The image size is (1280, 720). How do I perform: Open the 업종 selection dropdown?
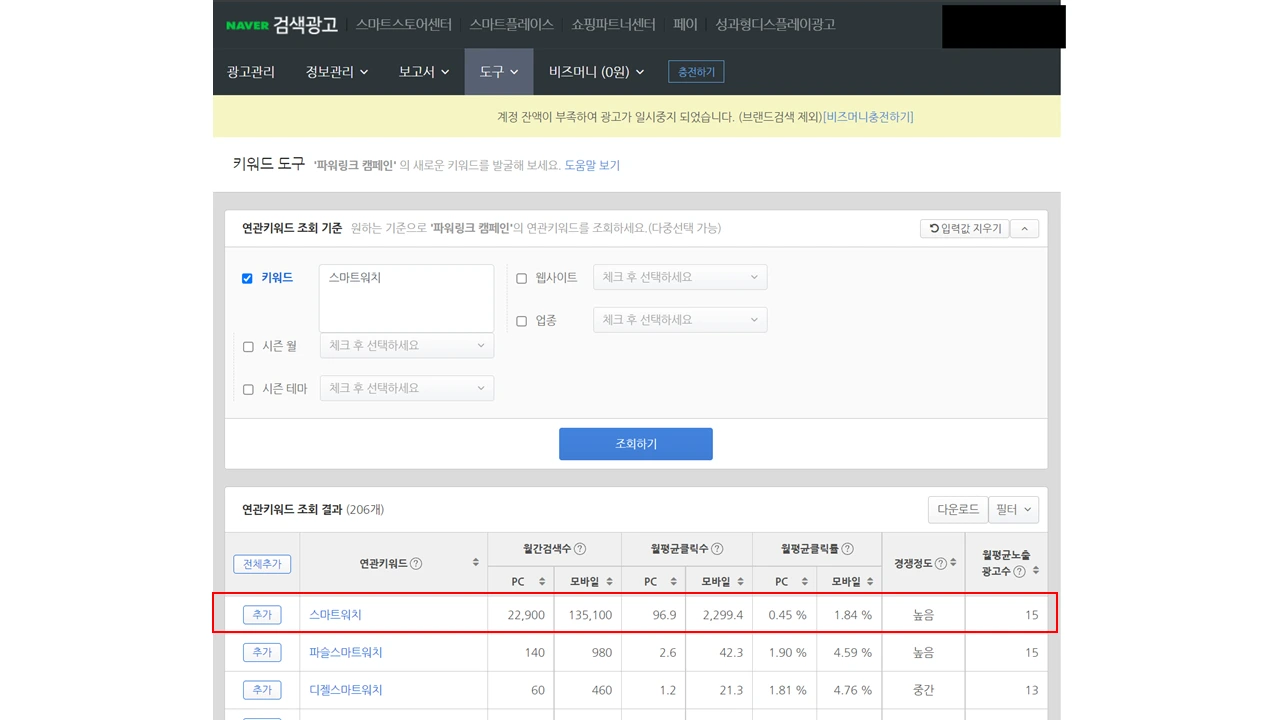click(680, 320)
